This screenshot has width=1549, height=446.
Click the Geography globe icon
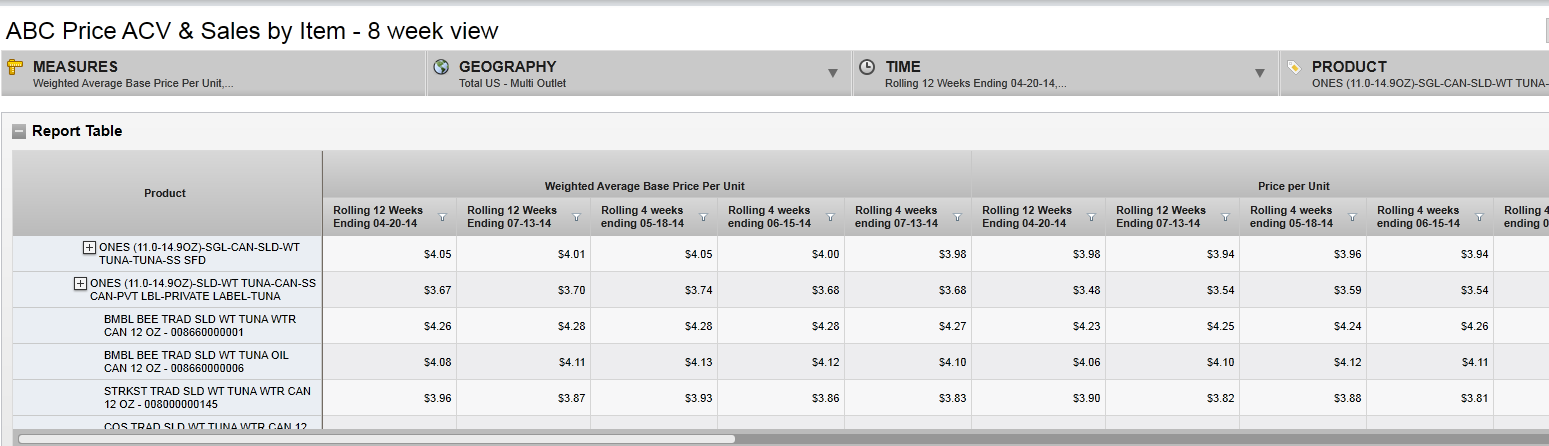[441, 67]
